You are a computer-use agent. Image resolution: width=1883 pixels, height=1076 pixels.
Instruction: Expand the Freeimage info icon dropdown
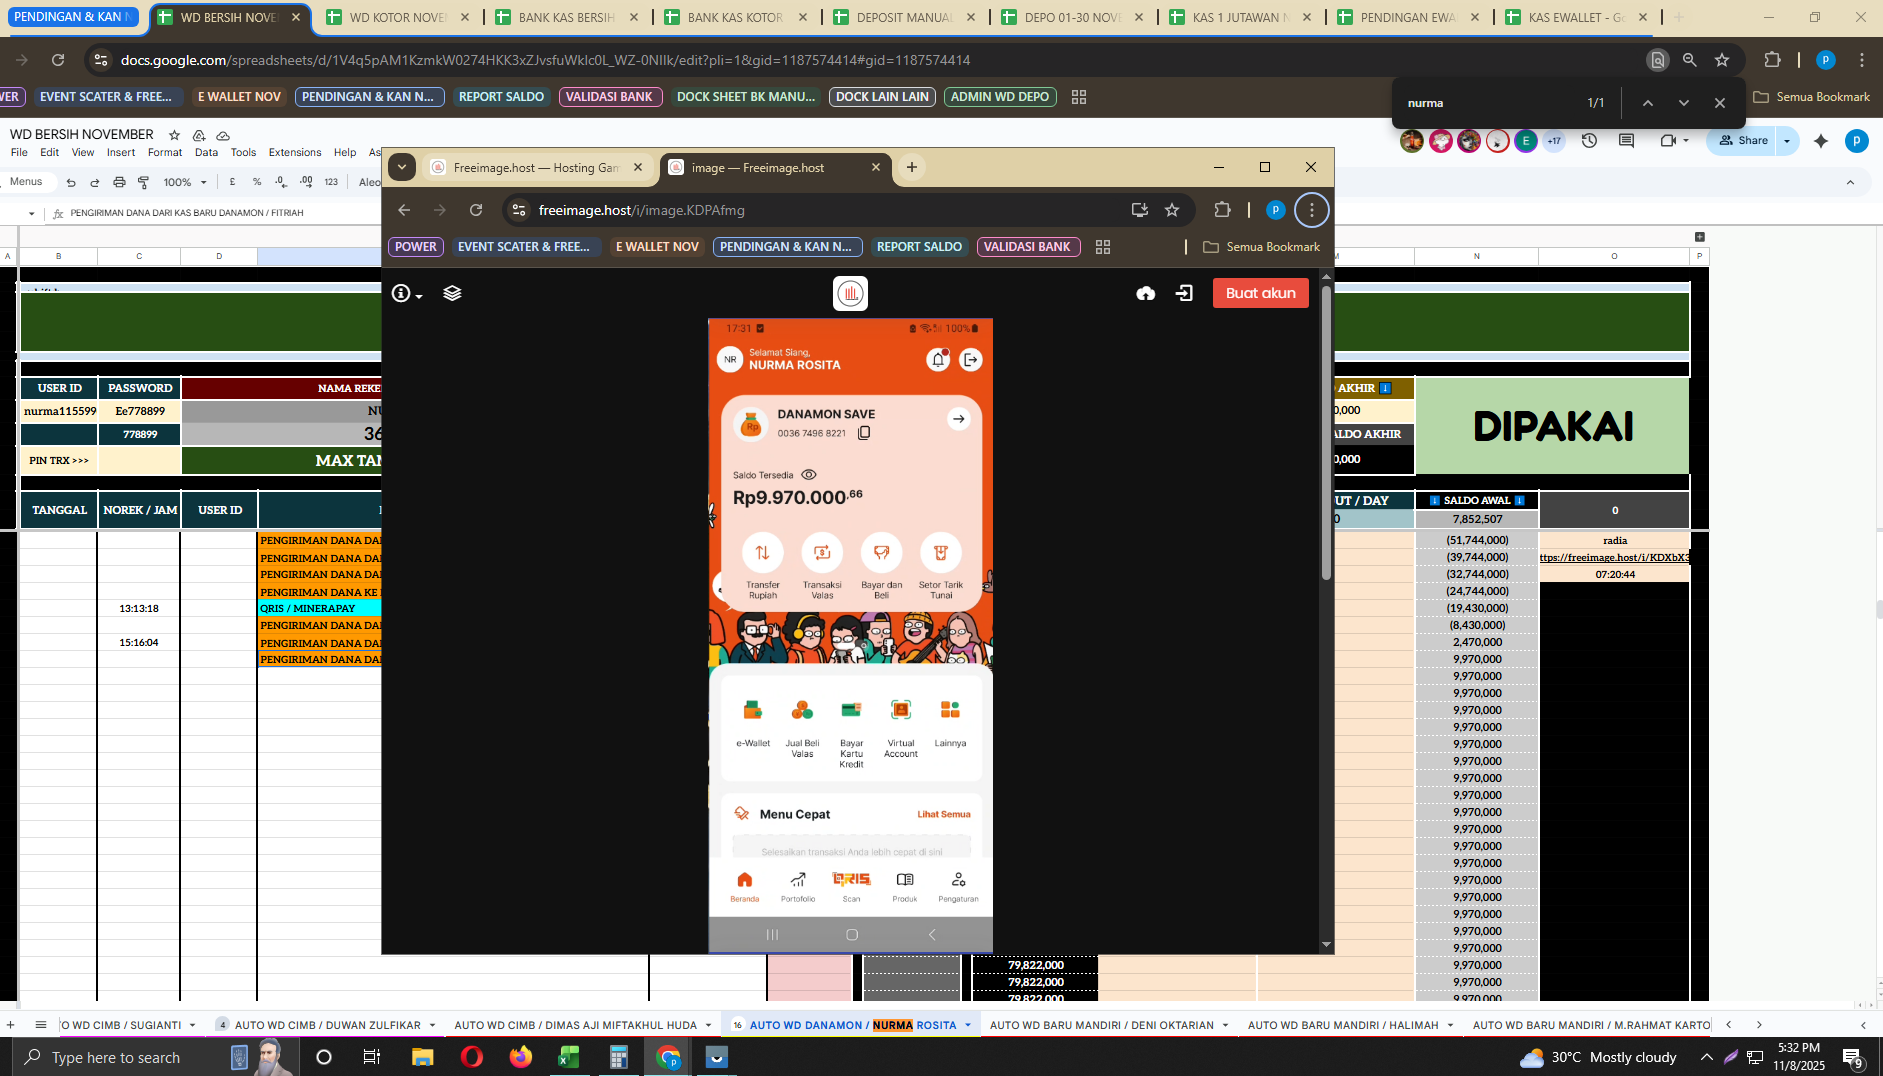click(x=407, y=293)
